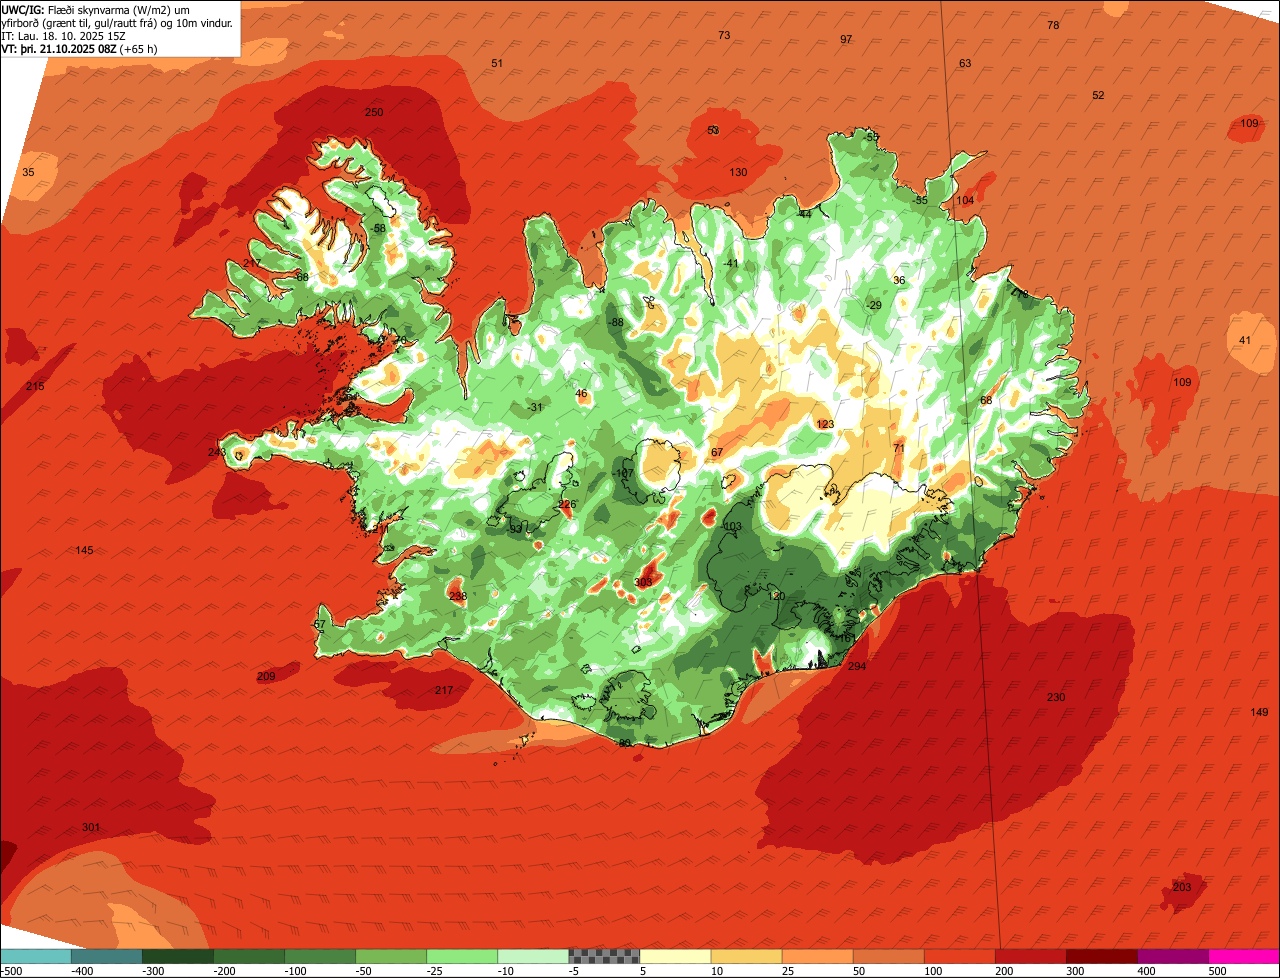Click the magenta legend swatch above 500
Screen dimensions: 1280x978
click(1244, 956)
